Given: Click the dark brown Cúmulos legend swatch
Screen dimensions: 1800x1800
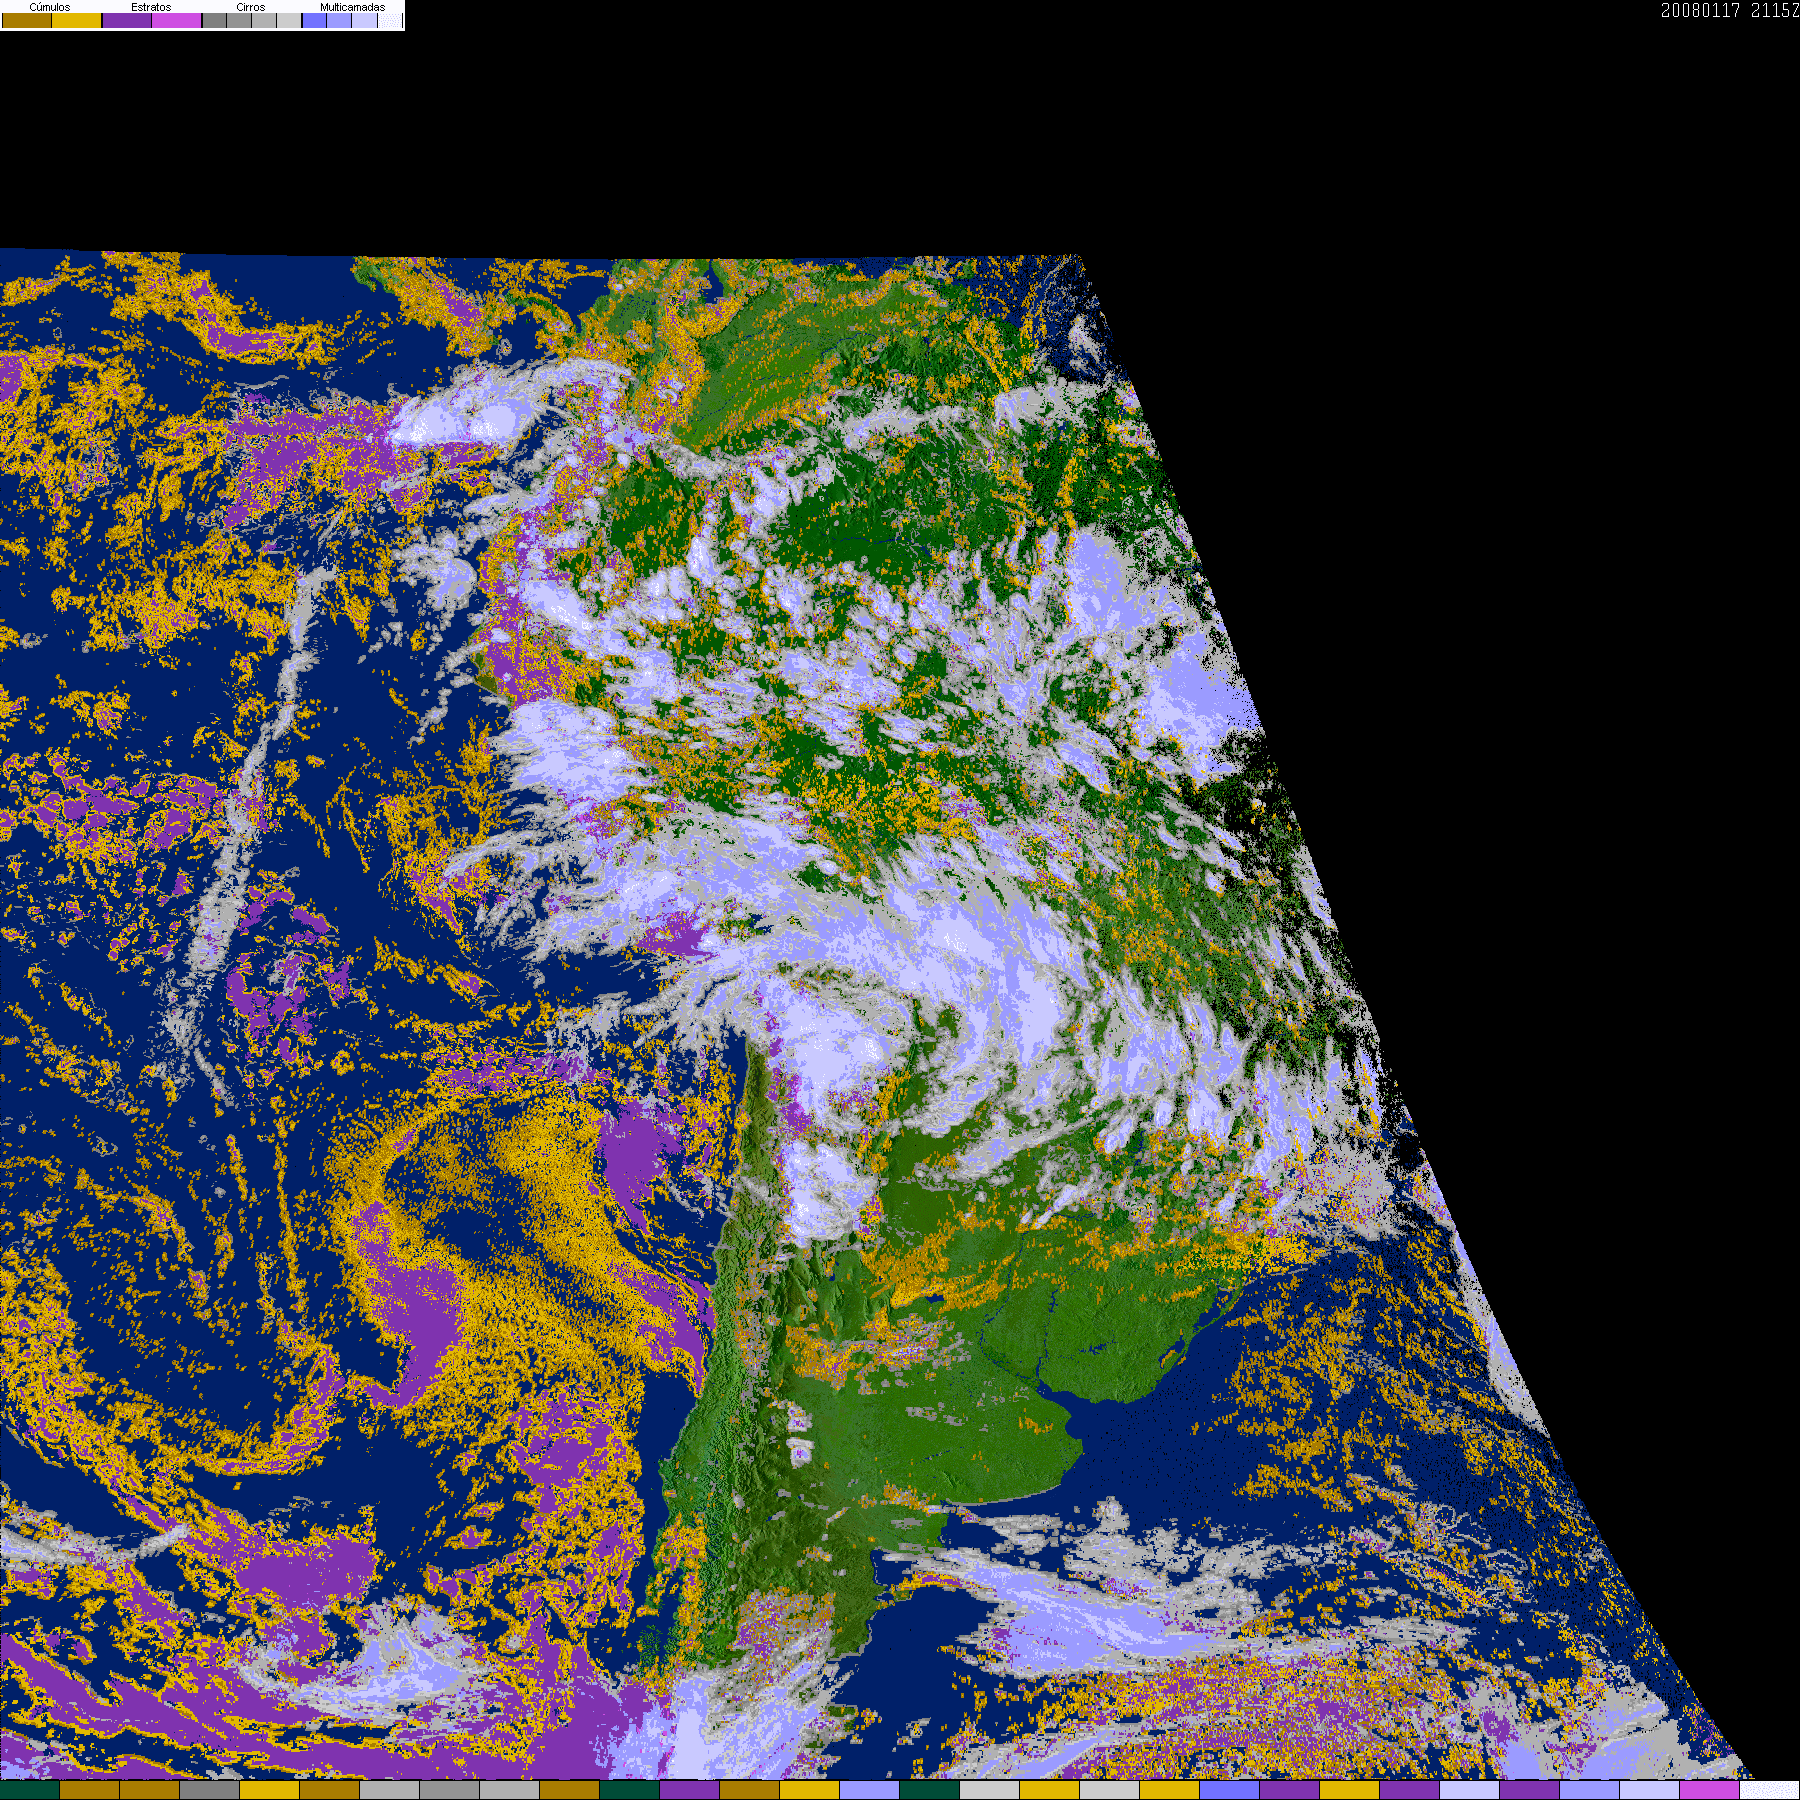Looking at the screenshot, I should pos(27,20).
